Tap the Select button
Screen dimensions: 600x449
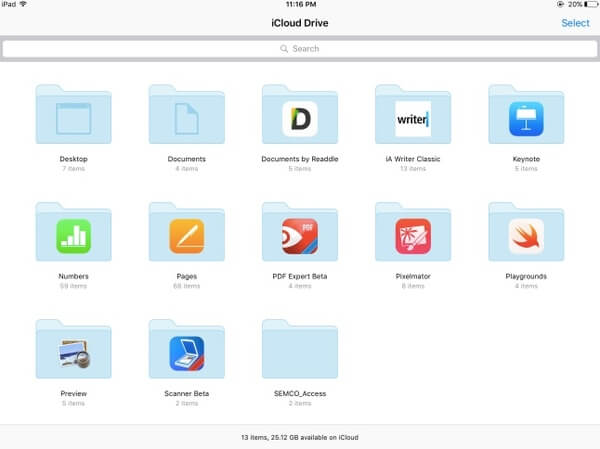click(575, 23)
